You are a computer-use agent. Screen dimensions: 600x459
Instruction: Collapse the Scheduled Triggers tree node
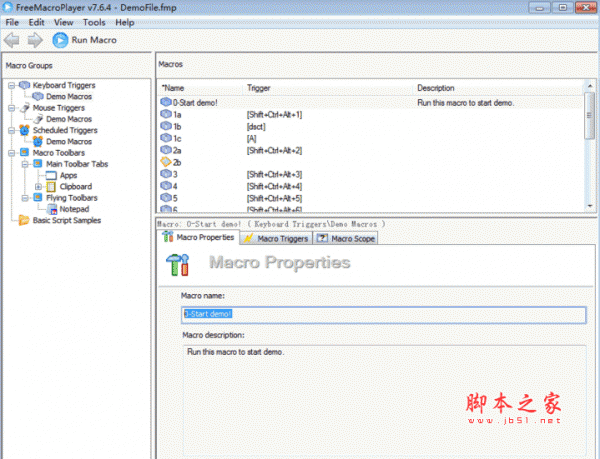point(11,130)
